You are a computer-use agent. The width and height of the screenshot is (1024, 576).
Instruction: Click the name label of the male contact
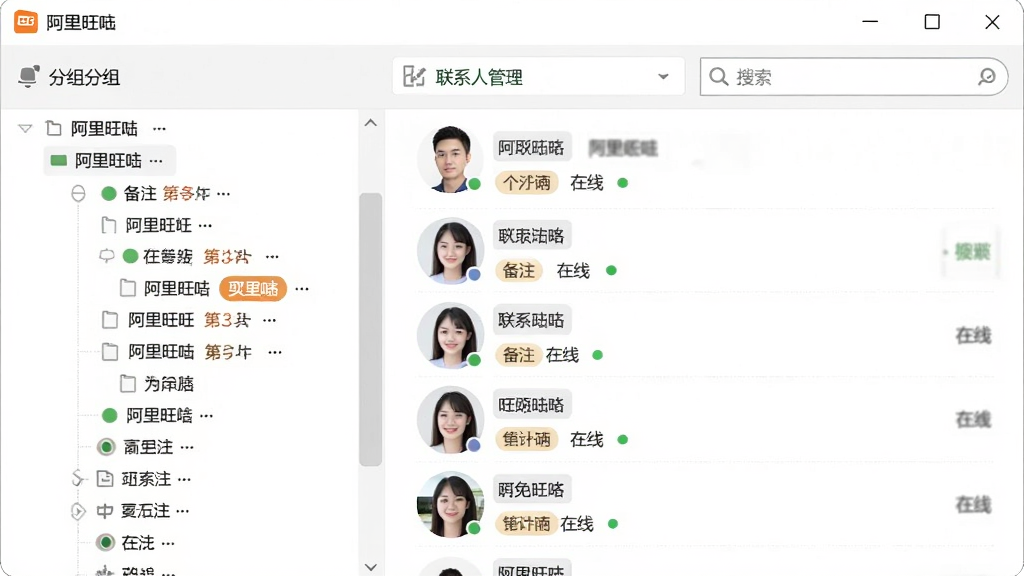532,148
